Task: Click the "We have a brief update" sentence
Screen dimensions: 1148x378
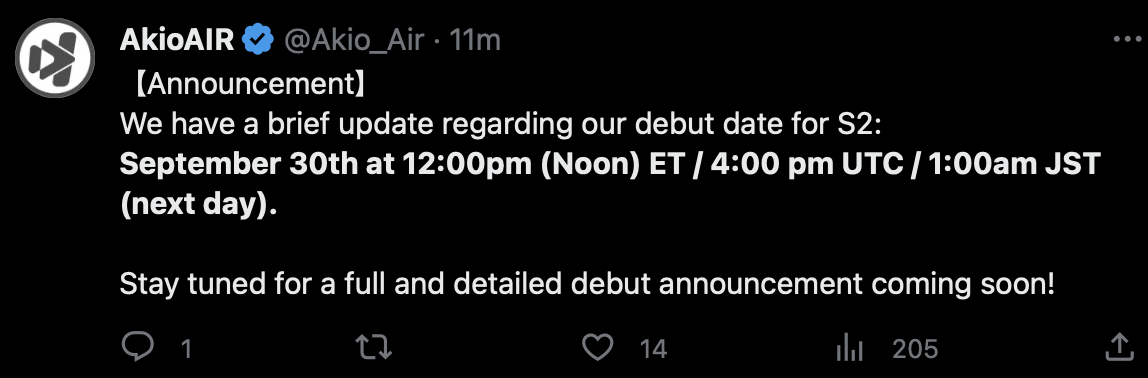Action: pyautogui.click(x=504, y=125)
